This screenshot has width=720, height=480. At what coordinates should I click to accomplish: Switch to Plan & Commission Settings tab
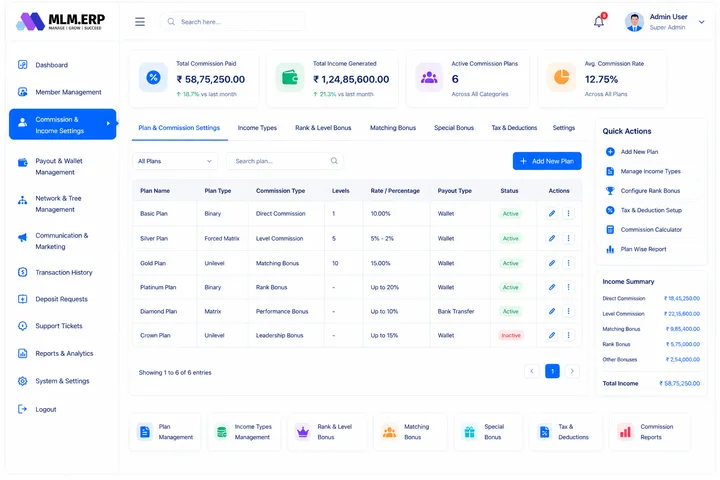pos(179,128)
